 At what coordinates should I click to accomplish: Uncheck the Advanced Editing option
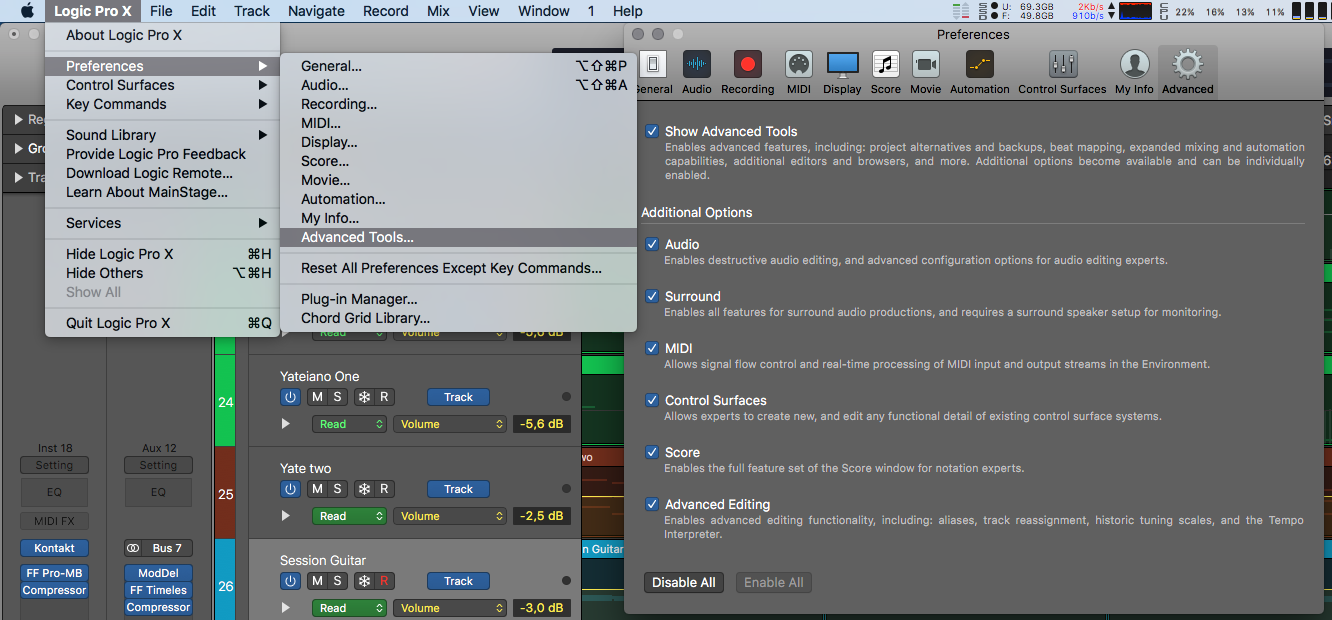[x=652, y=504]
